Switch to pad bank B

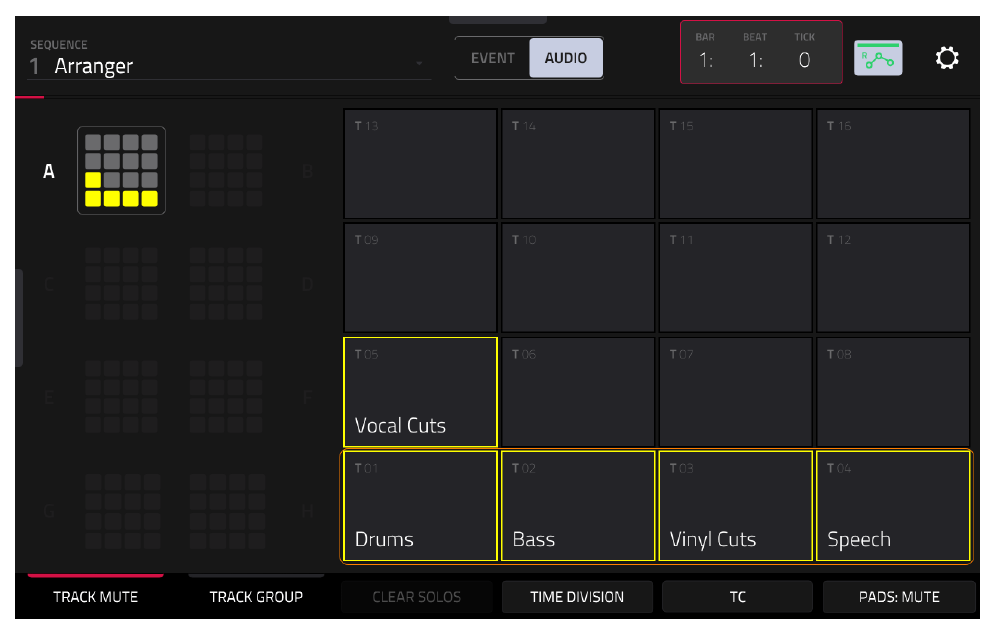click(x=226, y=170)
